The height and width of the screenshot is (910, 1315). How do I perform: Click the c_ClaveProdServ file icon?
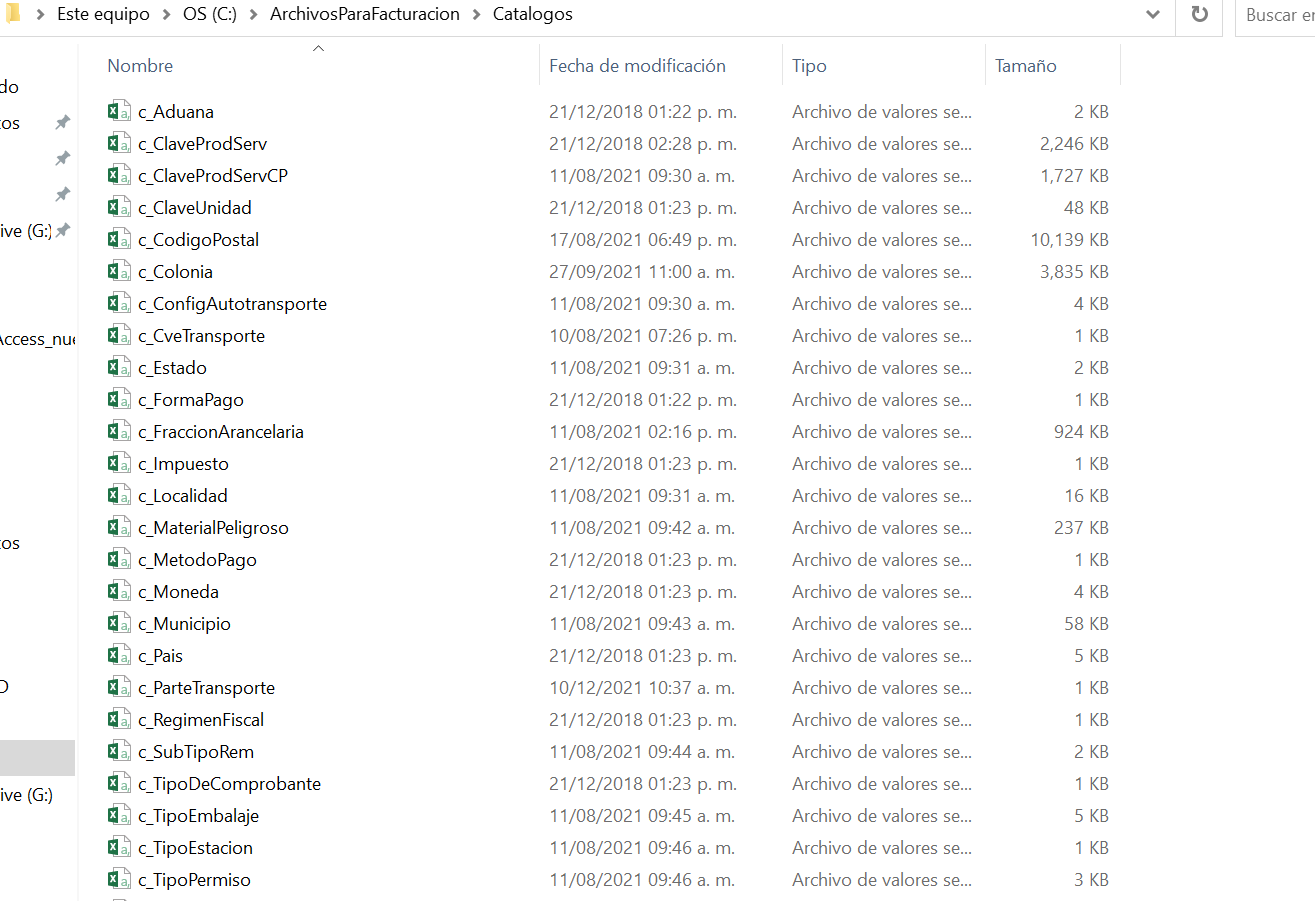click(119, 143)
